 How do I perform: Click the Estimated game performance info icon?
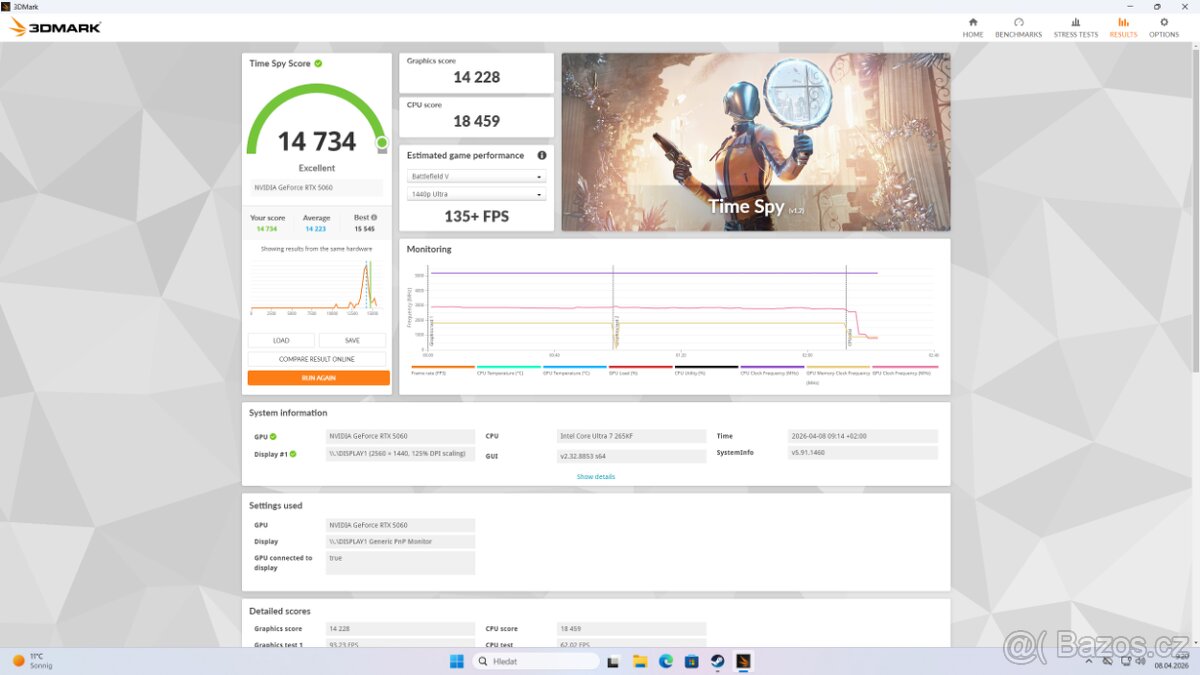point(541,155)
